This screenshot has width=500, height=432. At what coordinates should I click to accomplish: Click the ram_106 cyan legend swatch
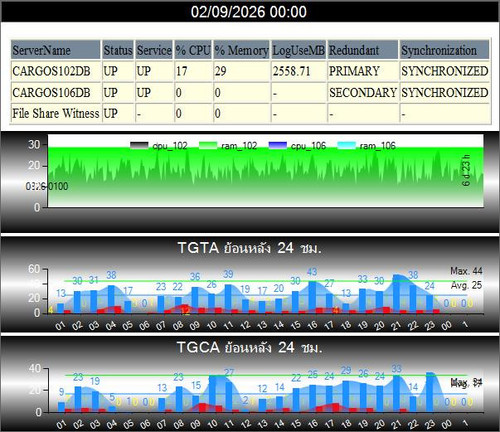pos(347,146)
